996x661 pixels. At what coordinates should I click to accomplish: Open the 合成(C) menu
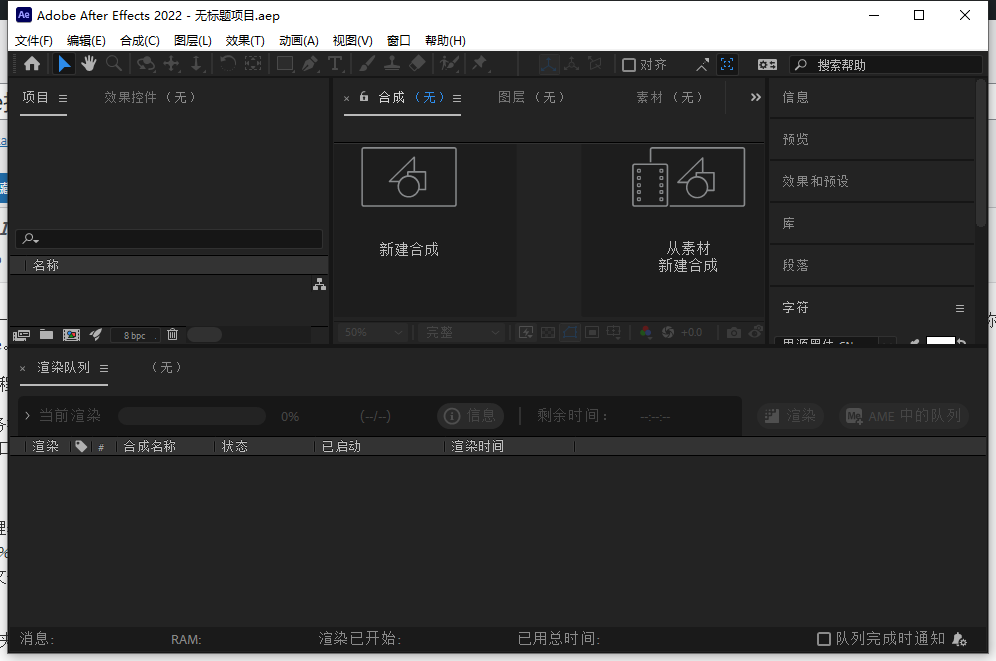coord(140,41)
